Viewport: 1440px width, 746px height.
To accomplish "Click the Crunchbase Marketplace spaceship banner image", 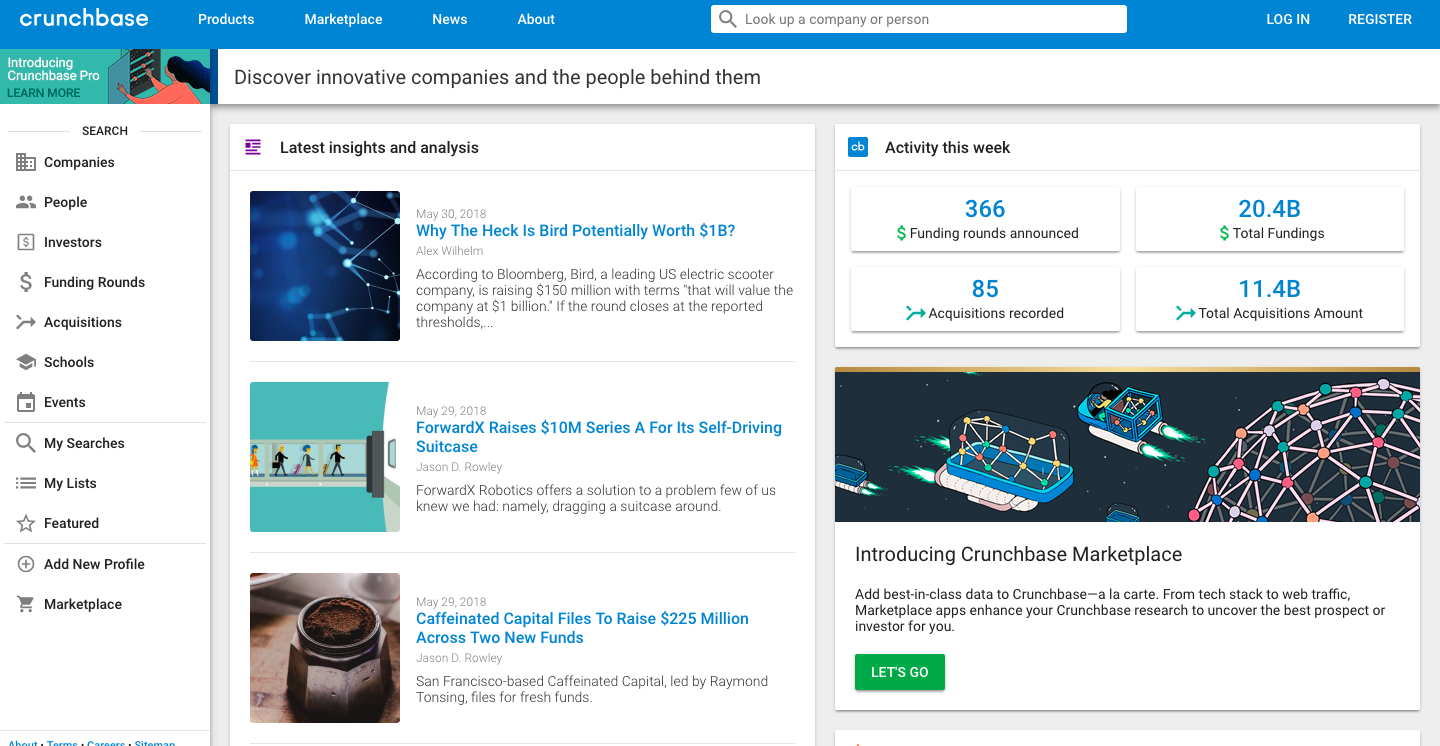I will pos(1127,445).
